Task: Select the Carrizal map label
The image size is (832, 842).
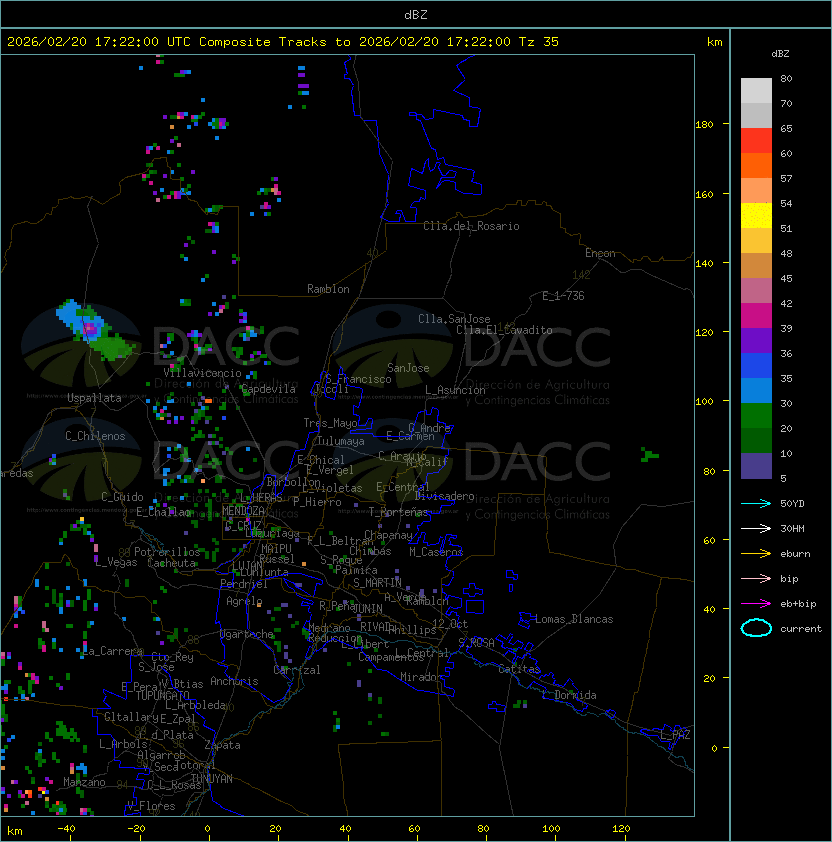Action: (x=296, y=670)
